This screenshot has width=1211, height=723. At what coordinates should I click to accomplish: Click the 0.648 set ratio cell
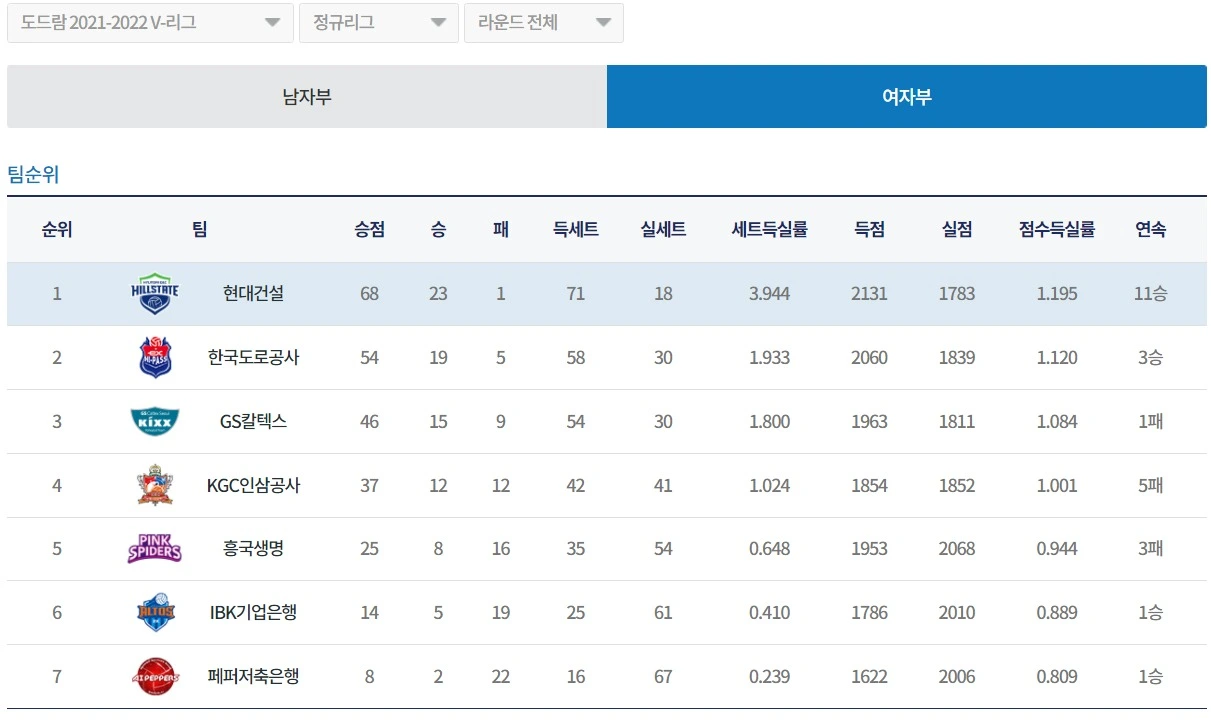[770, 549]
